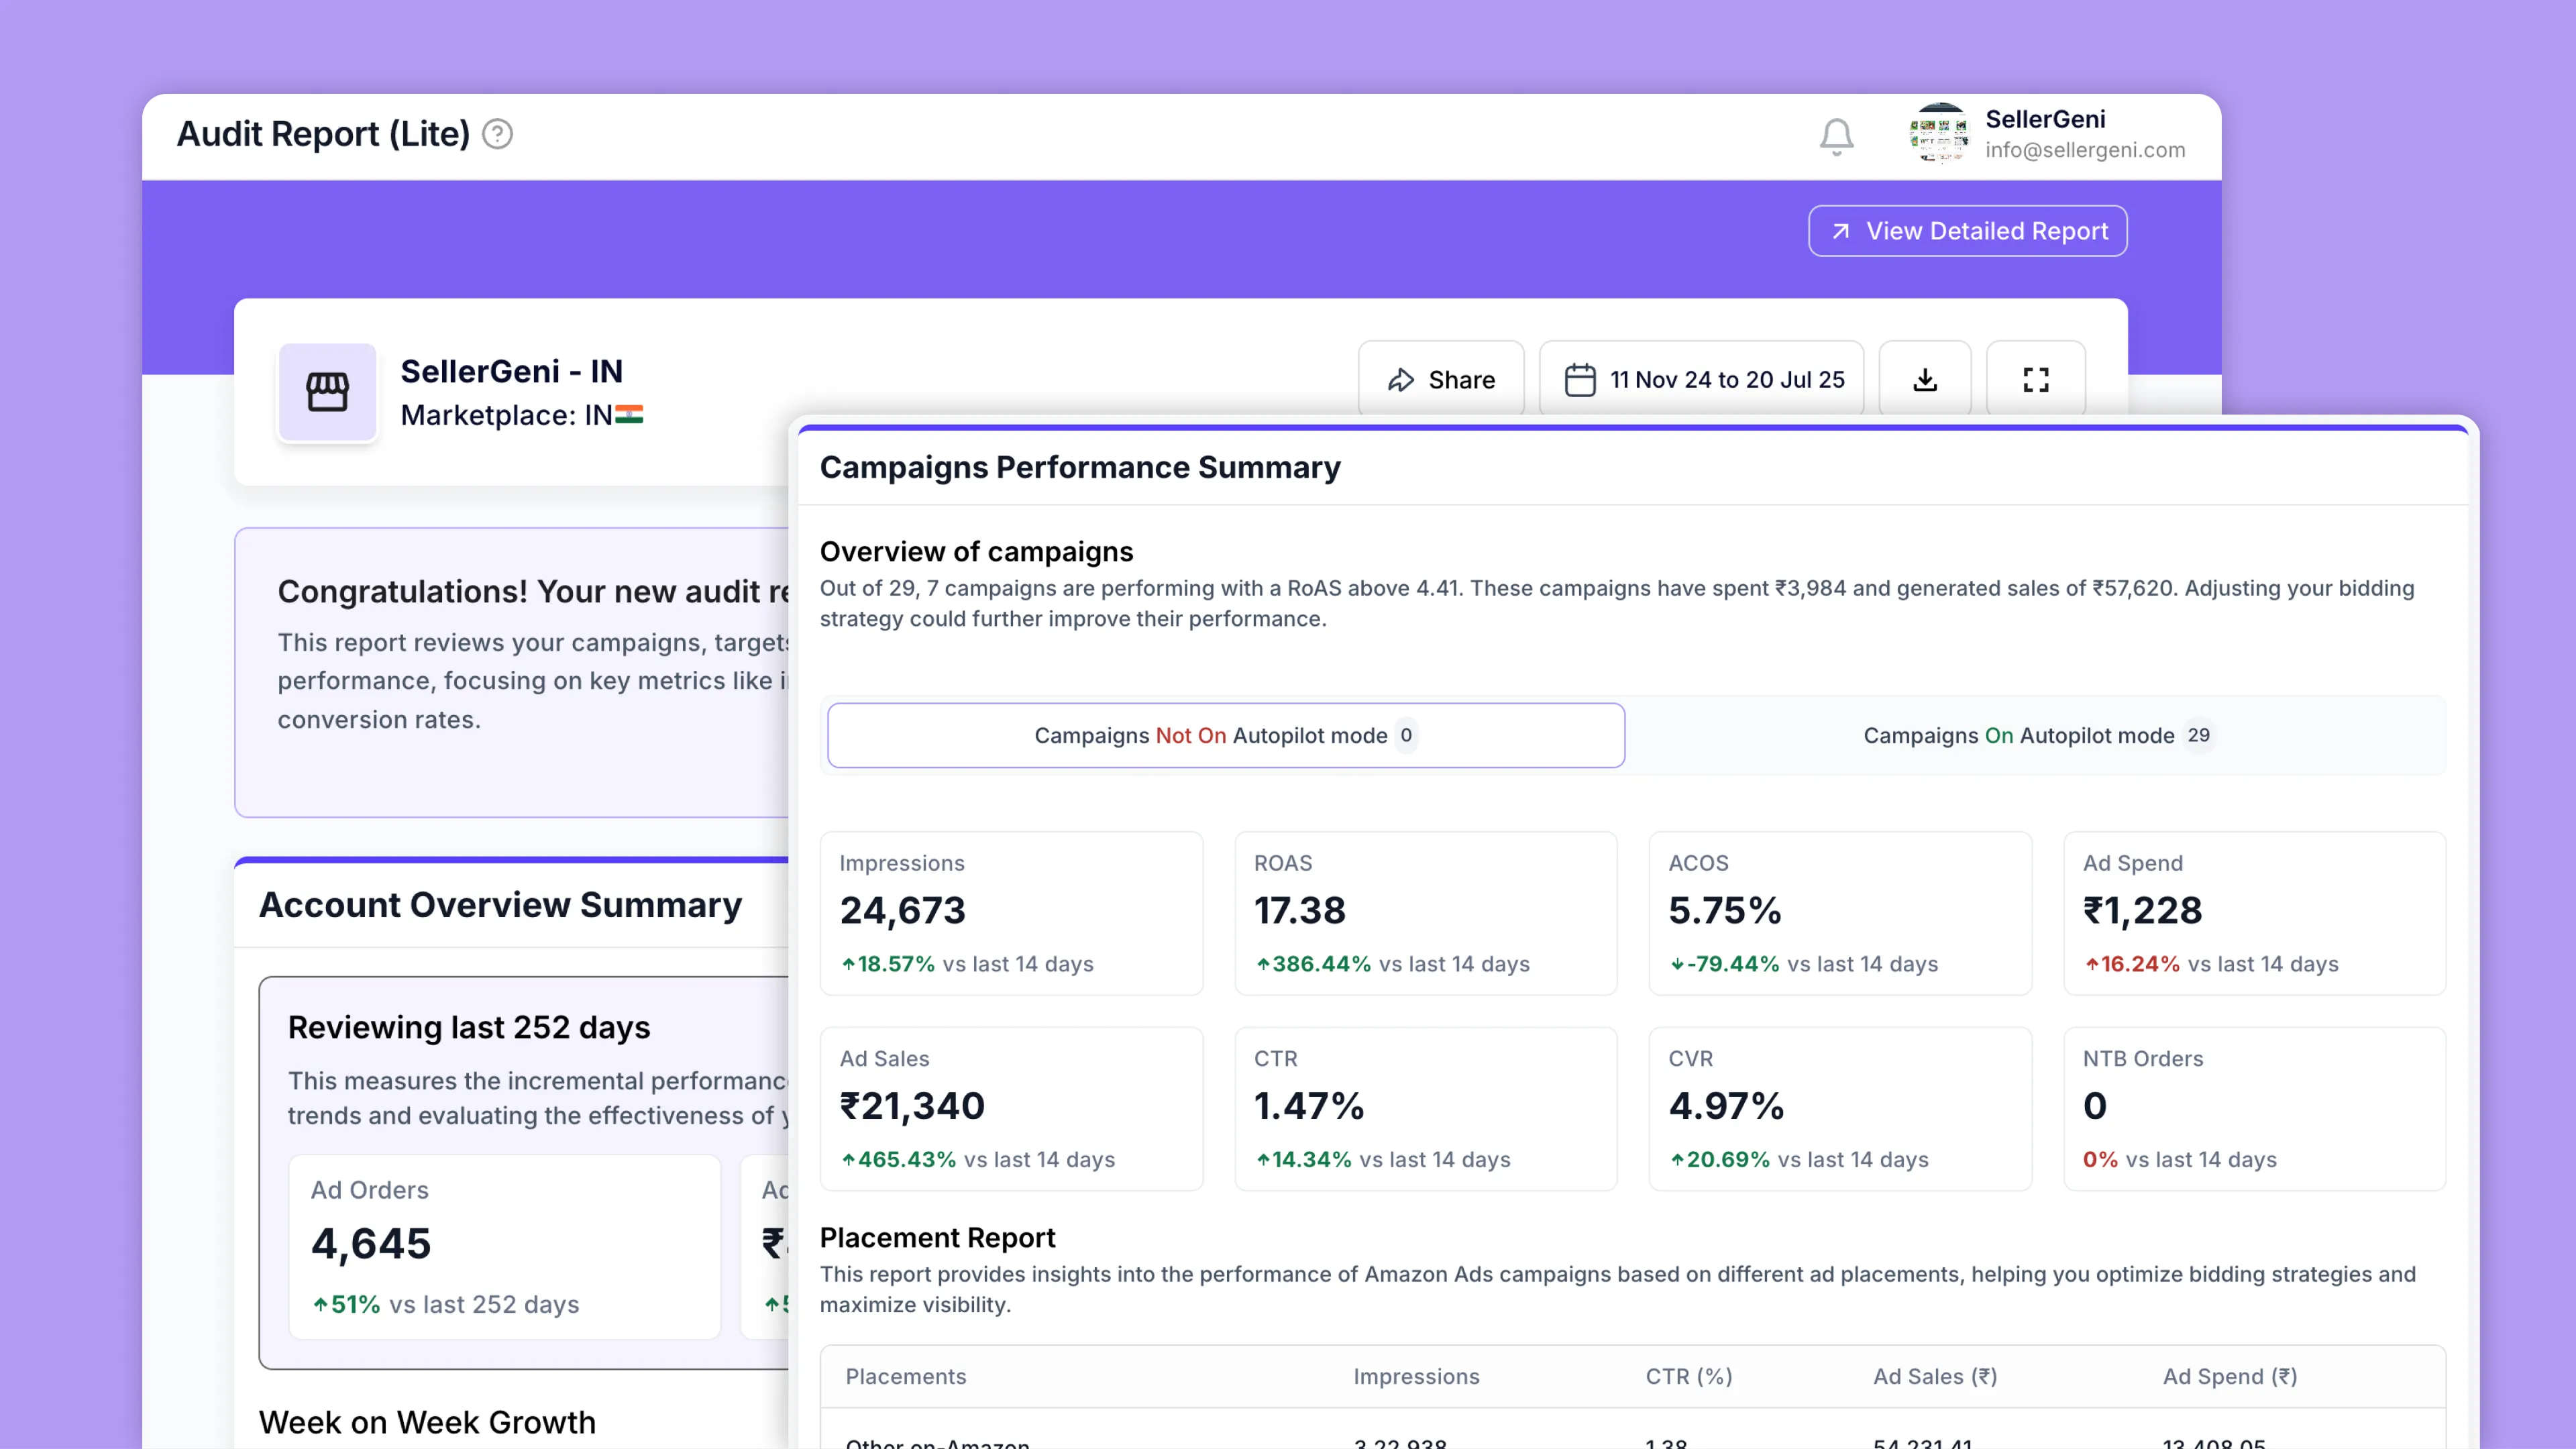Click the 14.34% CTR change indicator
The image size is (2576, 1449).
pos(1303,1160)
